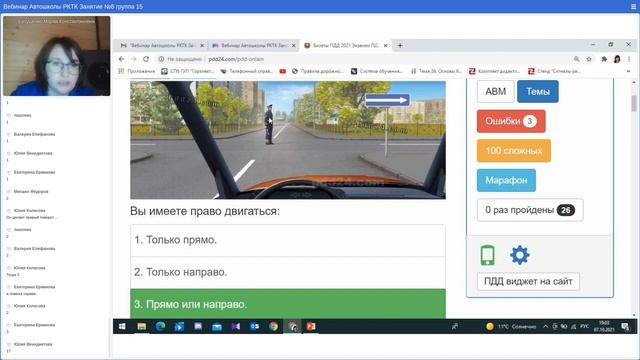Open Microsoft Edge from the taskbar

[160, 327]
